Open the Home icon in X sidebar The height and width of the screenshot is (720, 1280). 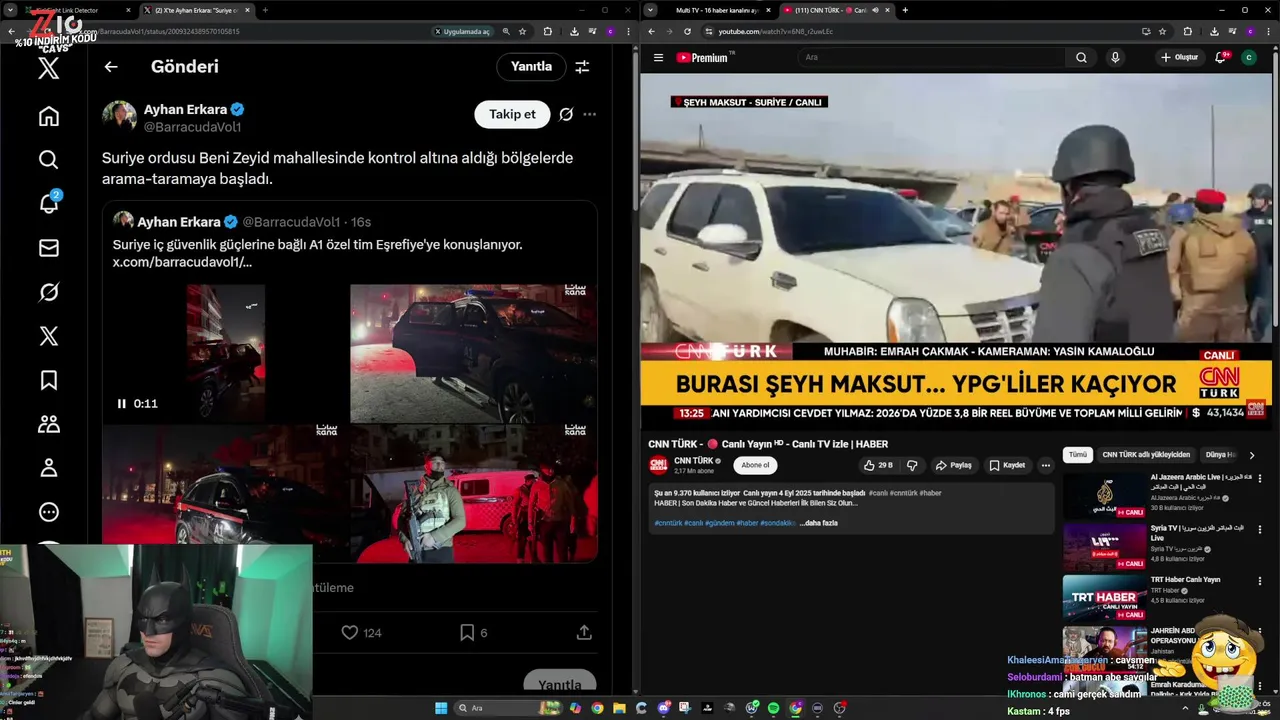[49, 116]
